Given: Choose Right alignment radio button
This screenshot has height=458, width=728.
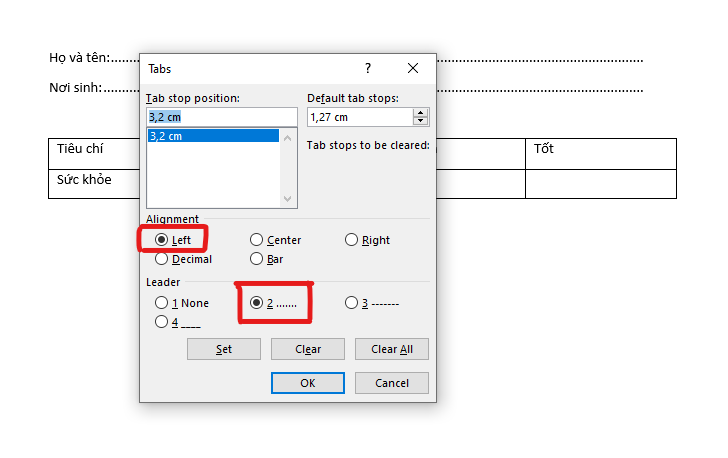Looking at the screenshot, I should (352, 240).
